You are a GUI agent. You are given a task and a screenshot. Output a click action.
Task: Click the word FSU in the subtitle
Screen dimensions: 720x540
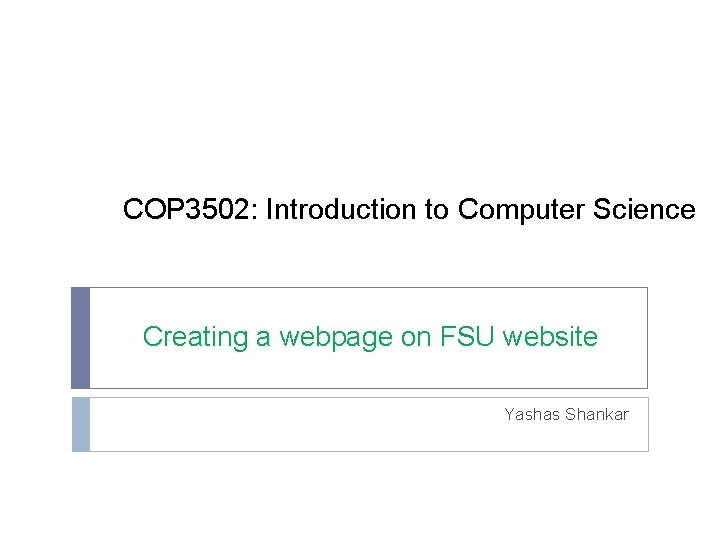coord(468,337)
